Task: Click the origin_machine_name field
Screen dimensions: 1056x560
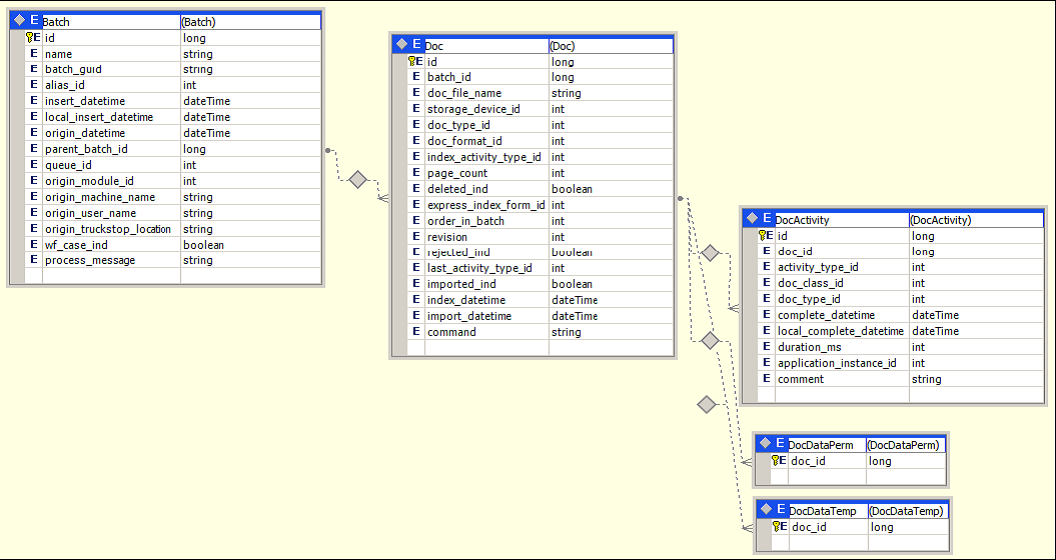Action: pyautogui.click(x=112, y=197)
